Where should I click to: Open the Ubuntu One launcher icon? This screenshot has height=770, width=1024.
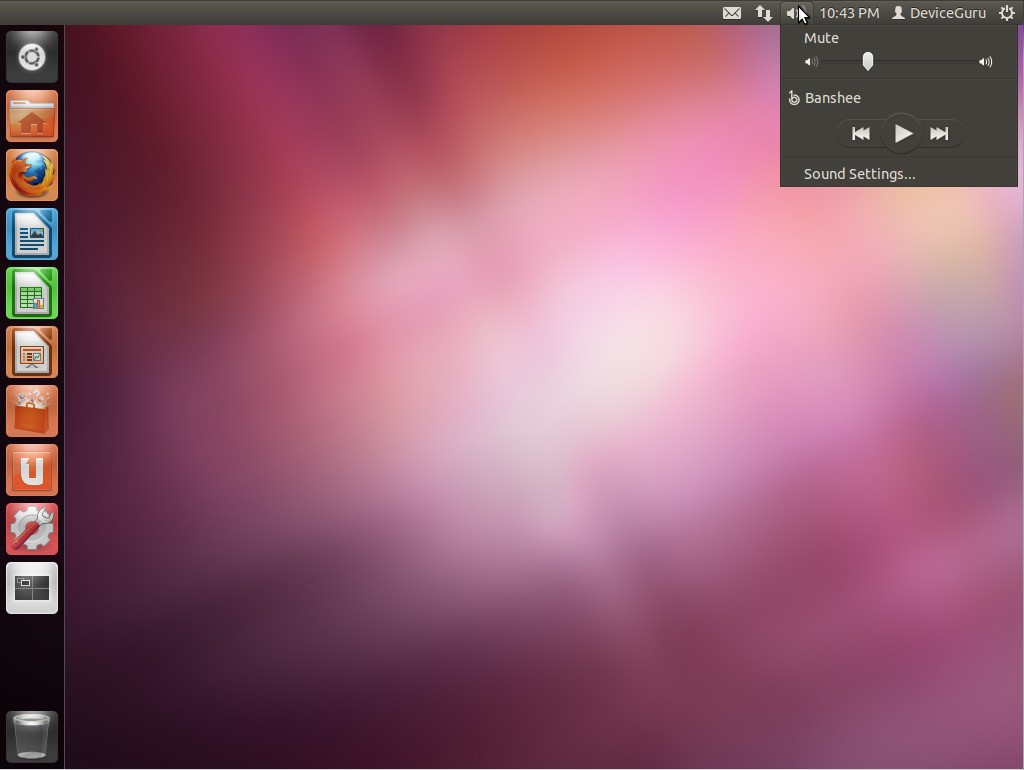(32, 470)
